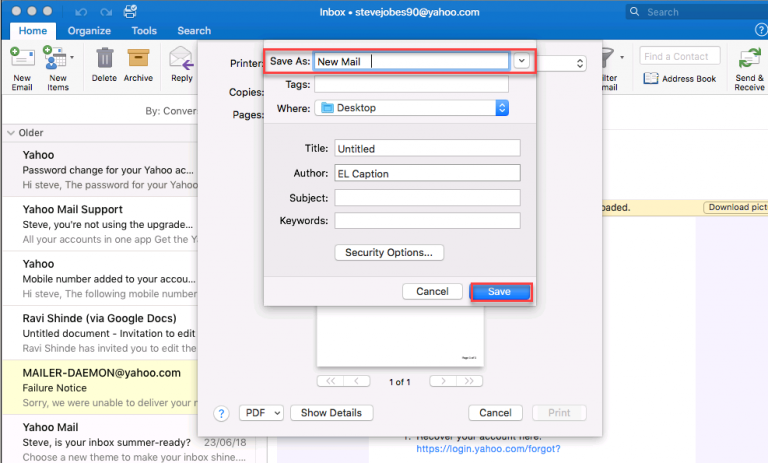
Task: Select the Yahoo password change email
Action: click(100, 170)
